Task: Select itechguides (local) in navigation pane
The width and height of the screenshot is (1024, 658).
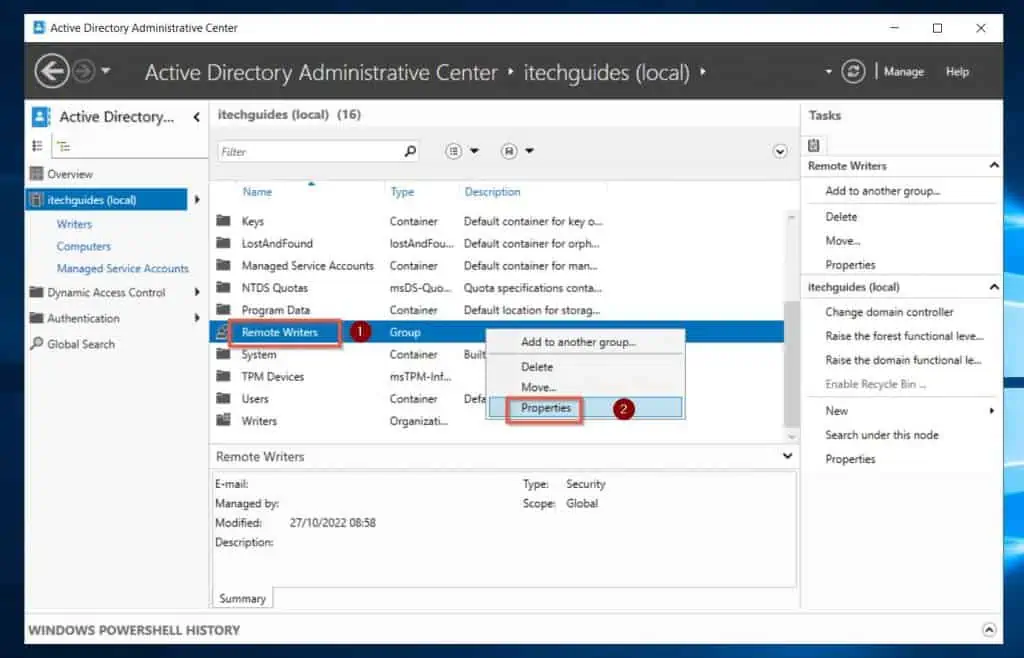Action: (106, 200)
